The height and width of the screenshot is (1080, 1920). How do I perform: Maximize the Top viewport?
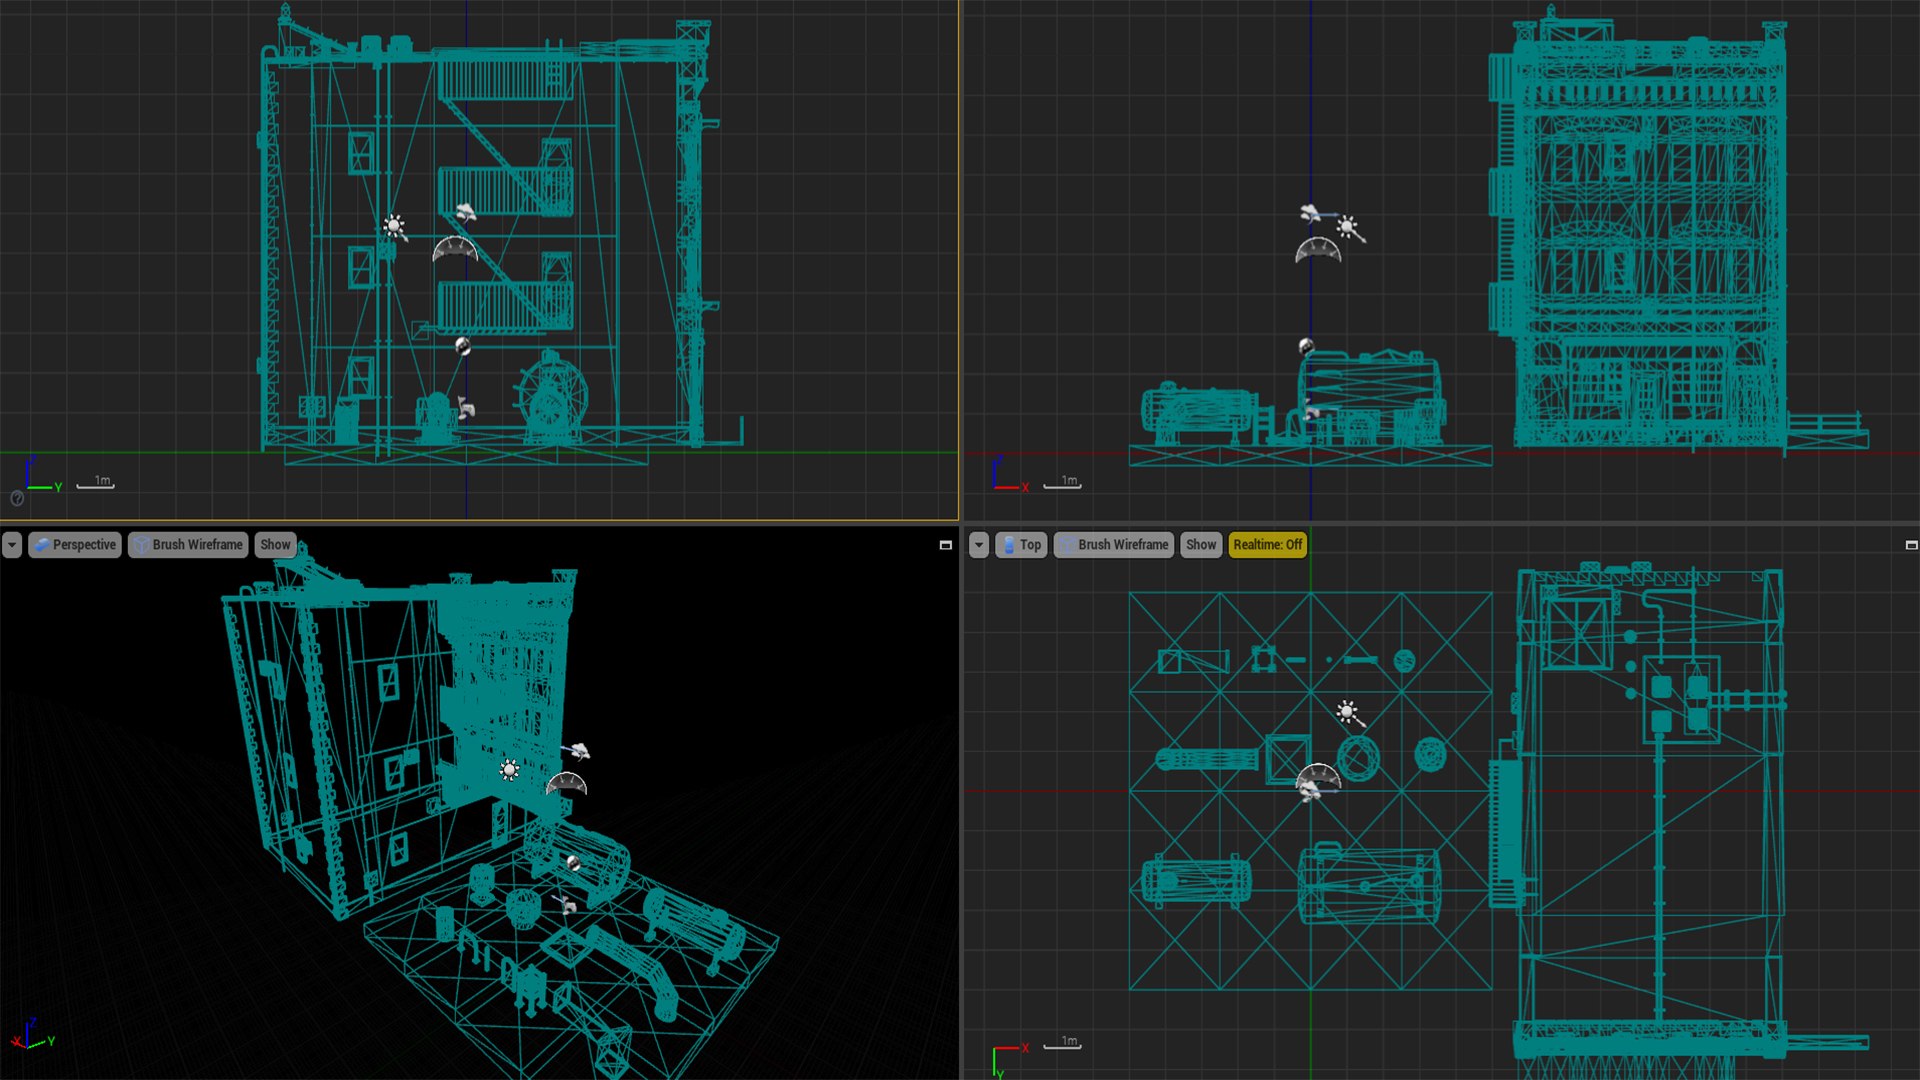1911,546
